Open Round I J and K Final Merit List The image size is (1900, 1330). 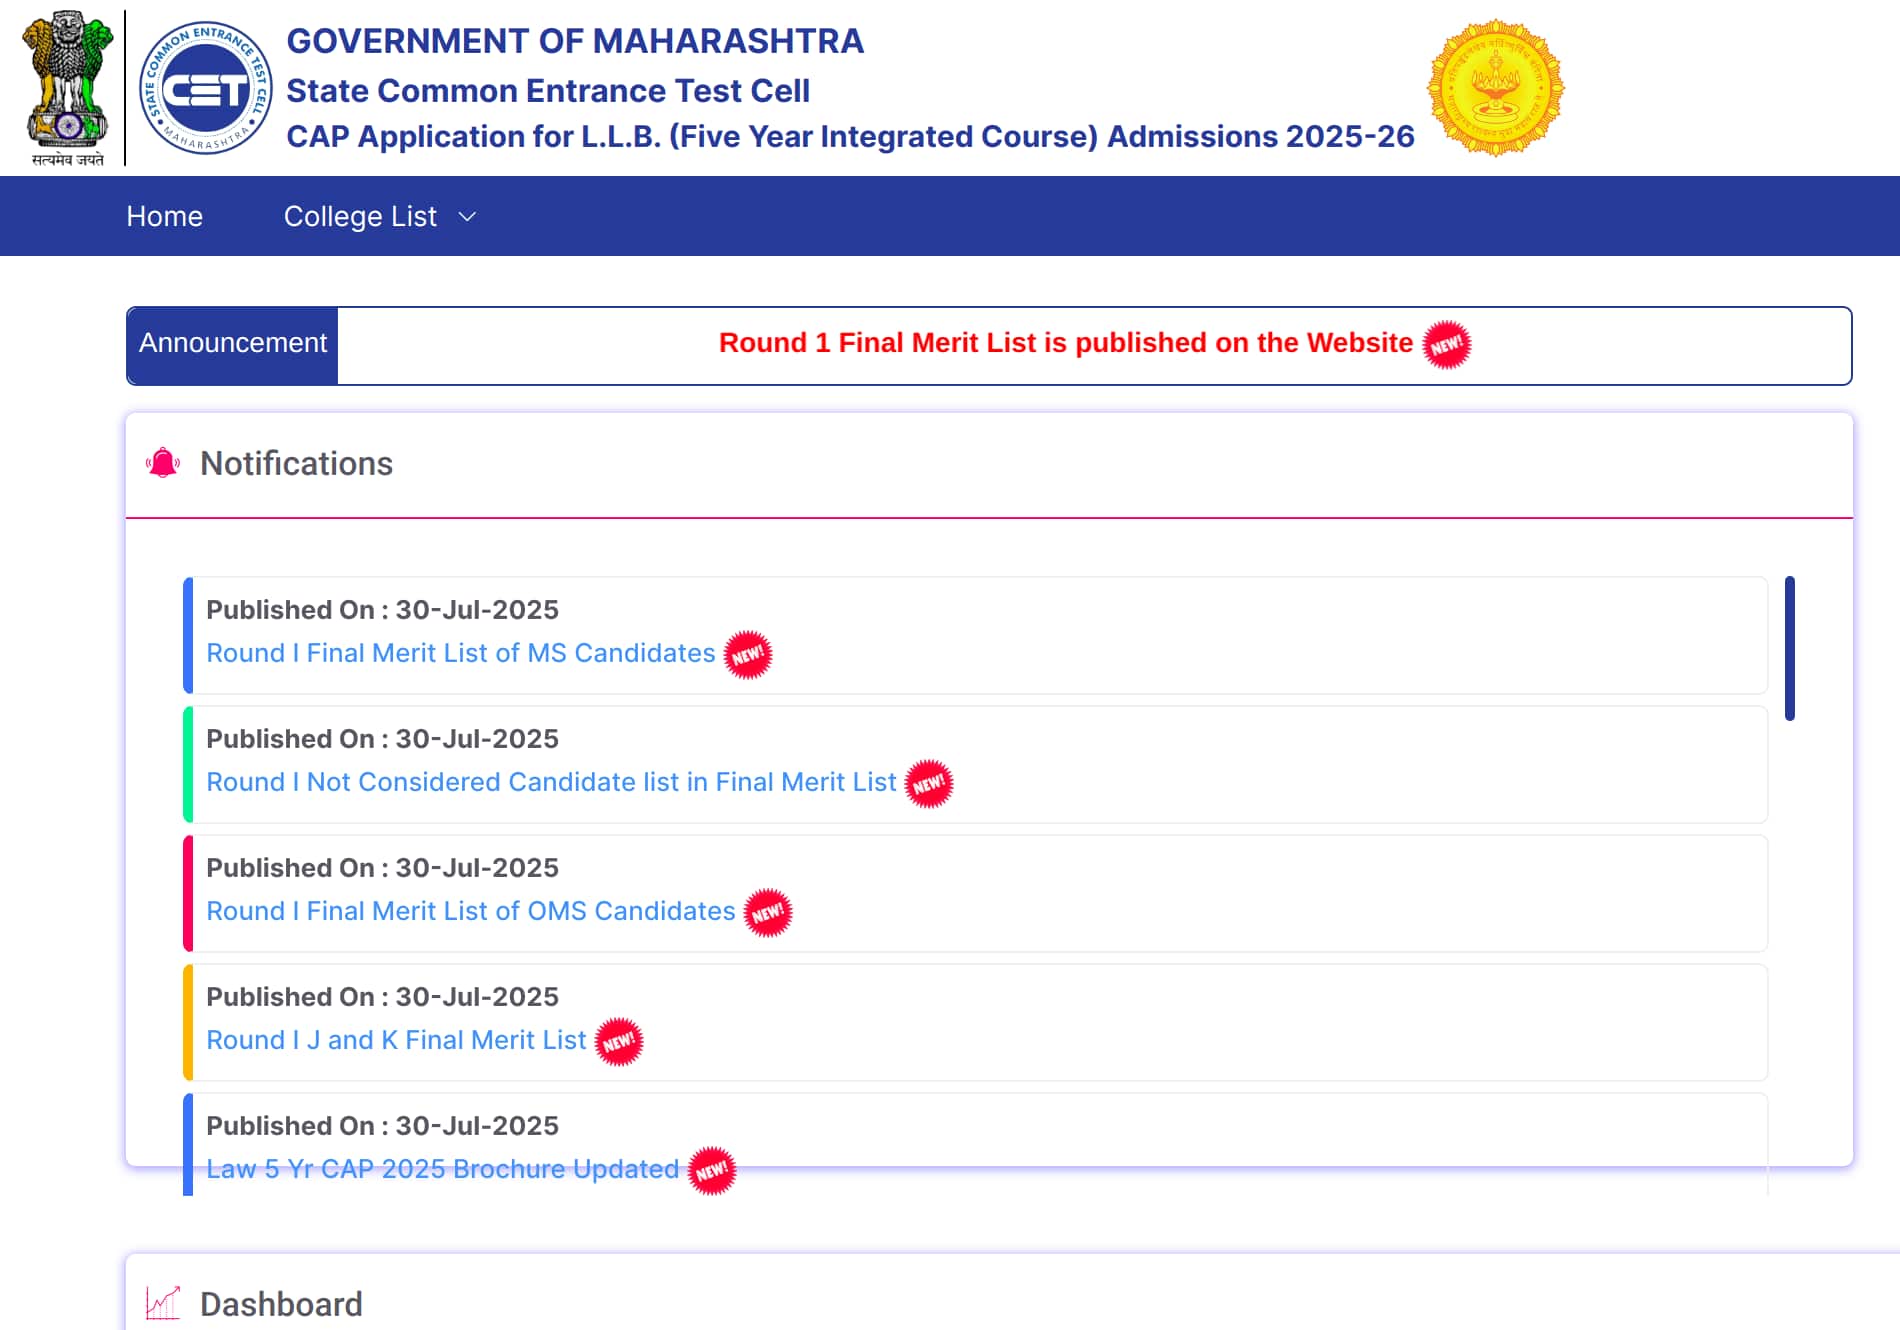[x=396, y=1040]
